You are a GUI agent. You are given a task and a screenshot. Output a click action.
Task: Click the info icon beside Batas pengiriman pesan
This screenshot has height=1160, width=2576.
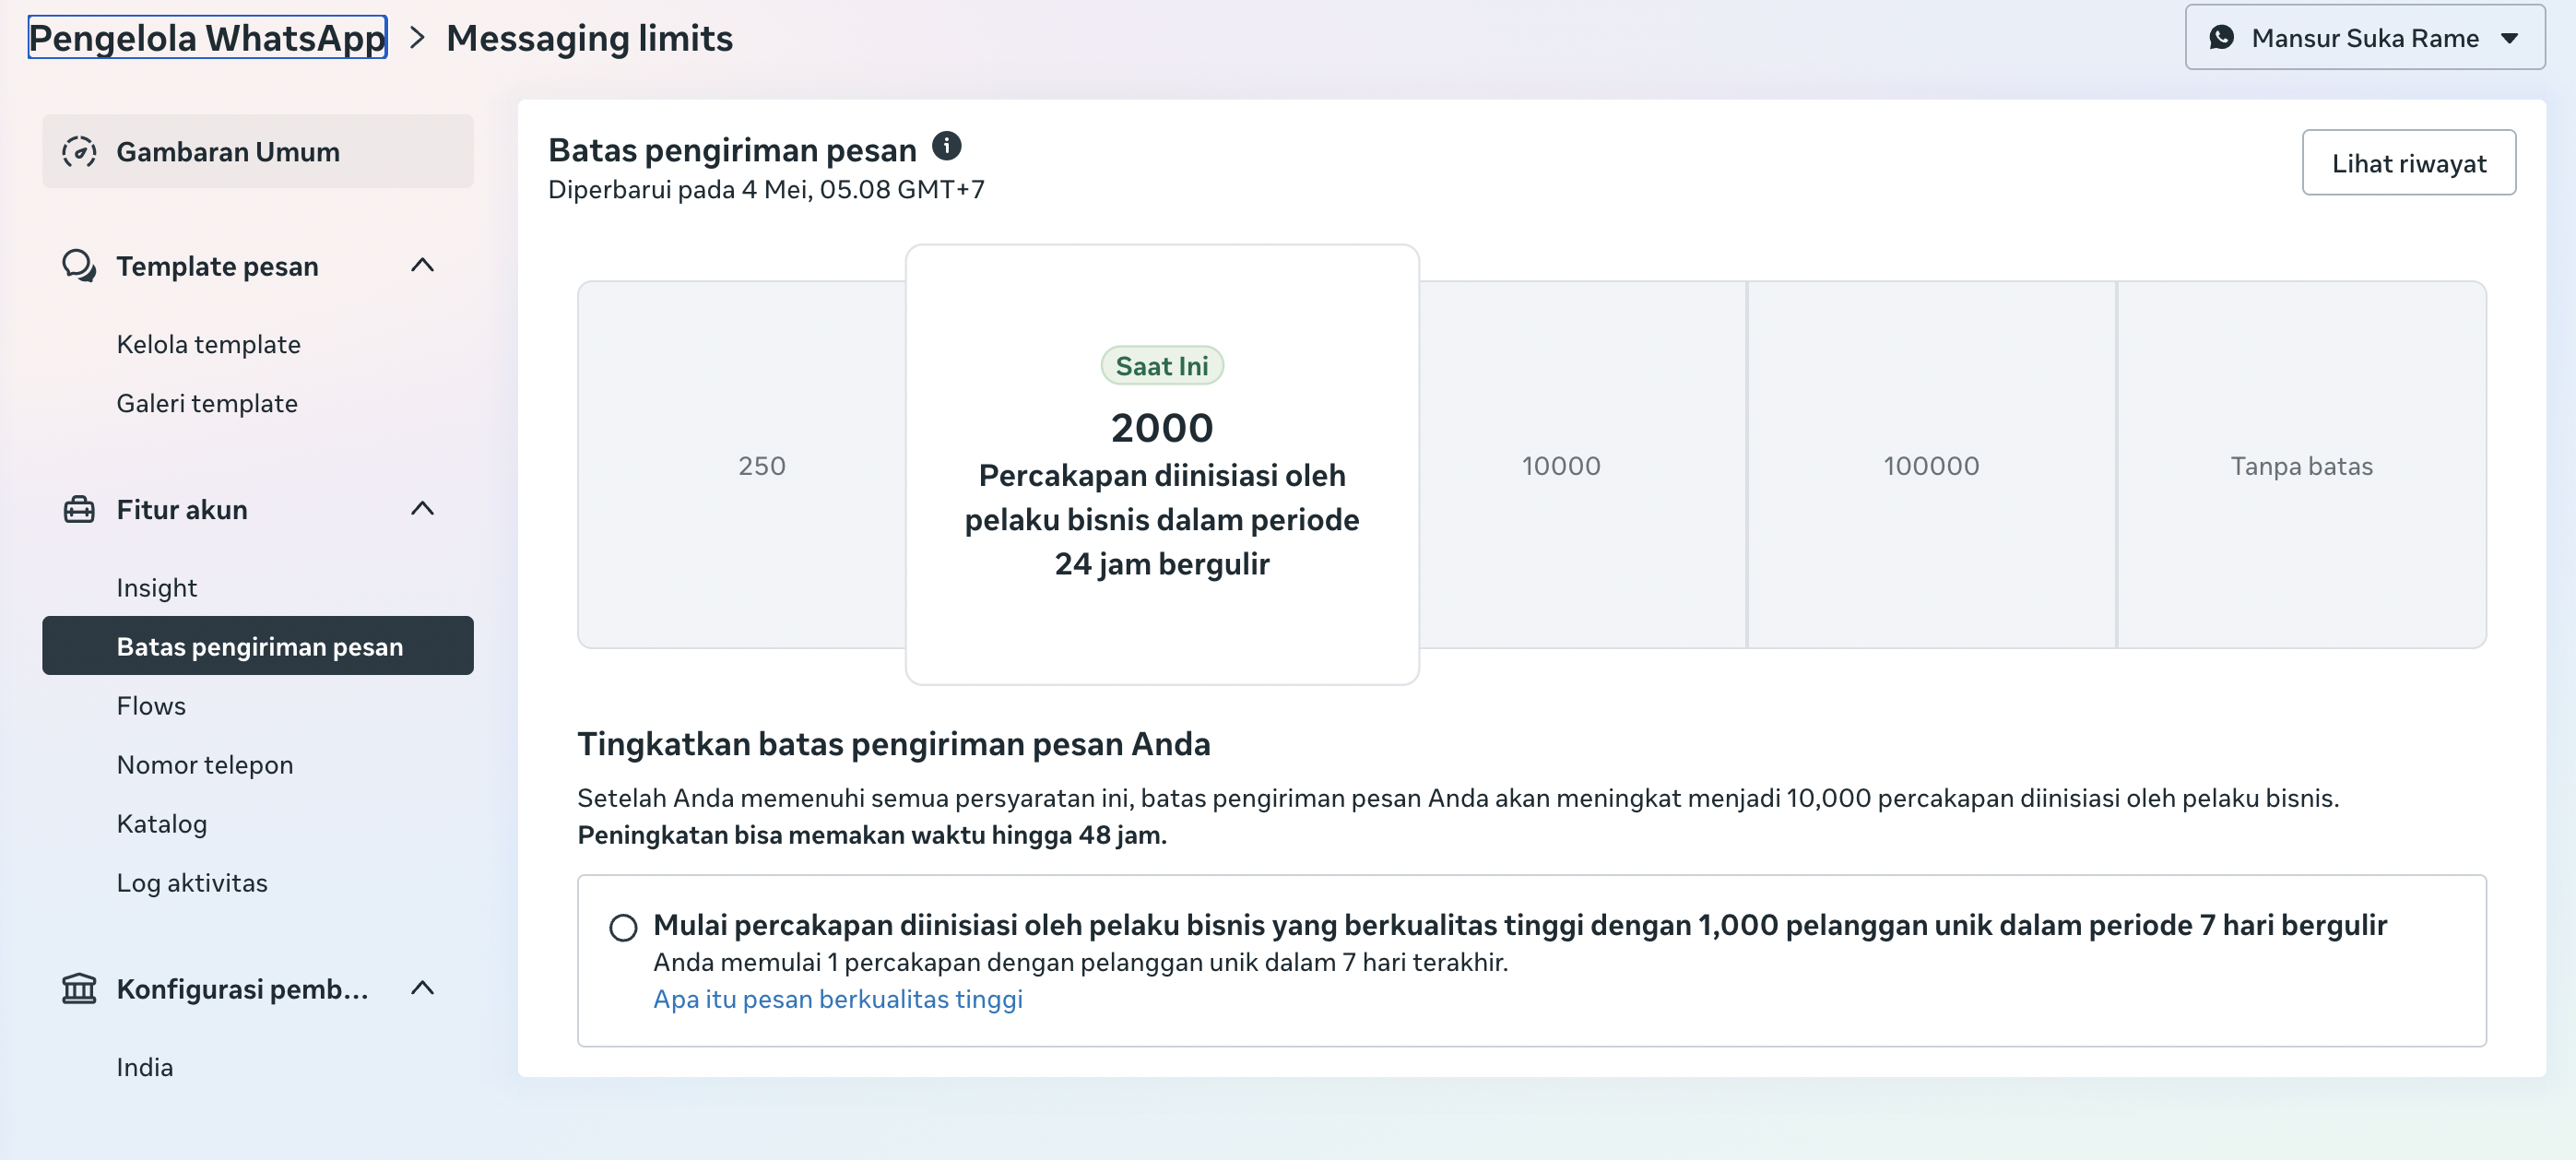click(x=946, y=147)
